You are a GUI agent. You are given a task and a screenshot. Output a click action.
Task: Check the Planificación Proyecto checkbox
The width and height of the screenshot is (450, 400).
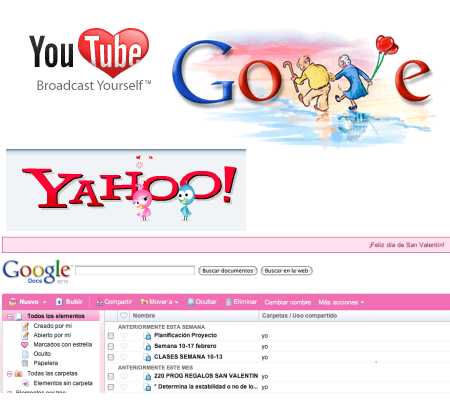pos(111,336)
